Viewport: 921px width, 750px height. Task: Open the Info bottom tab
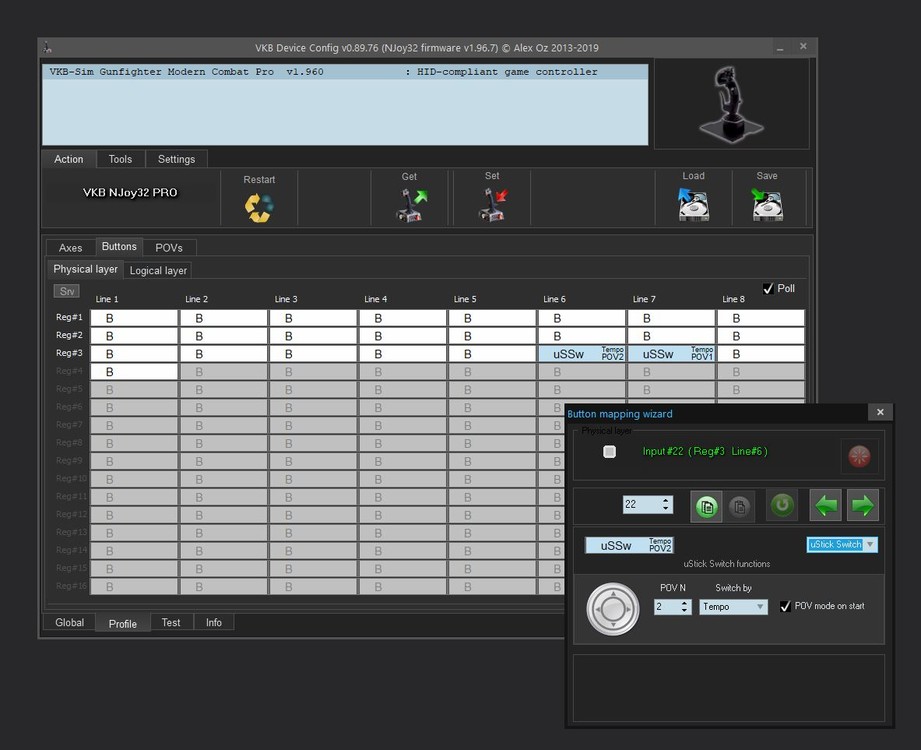click(214, 623)
